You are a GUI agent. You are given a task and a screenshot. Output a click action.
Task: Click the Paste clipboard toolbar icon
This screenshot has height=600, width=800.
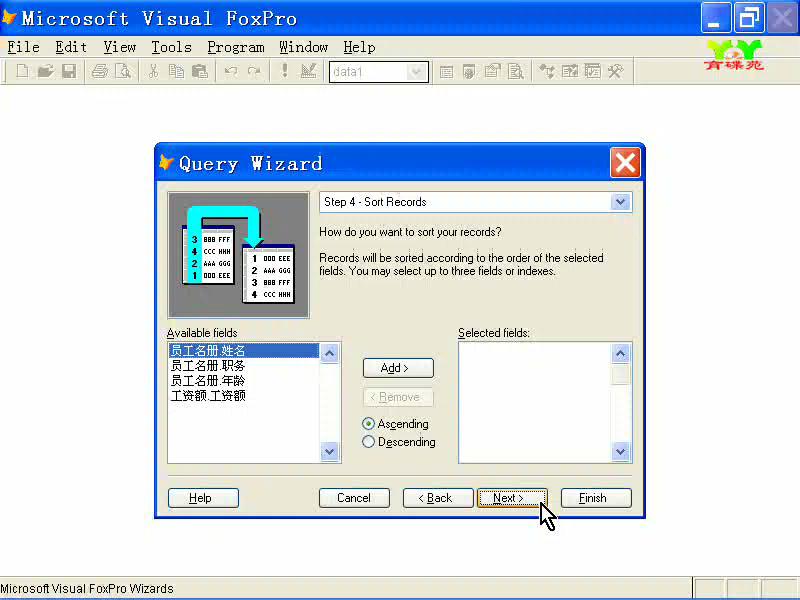[199, 71]
